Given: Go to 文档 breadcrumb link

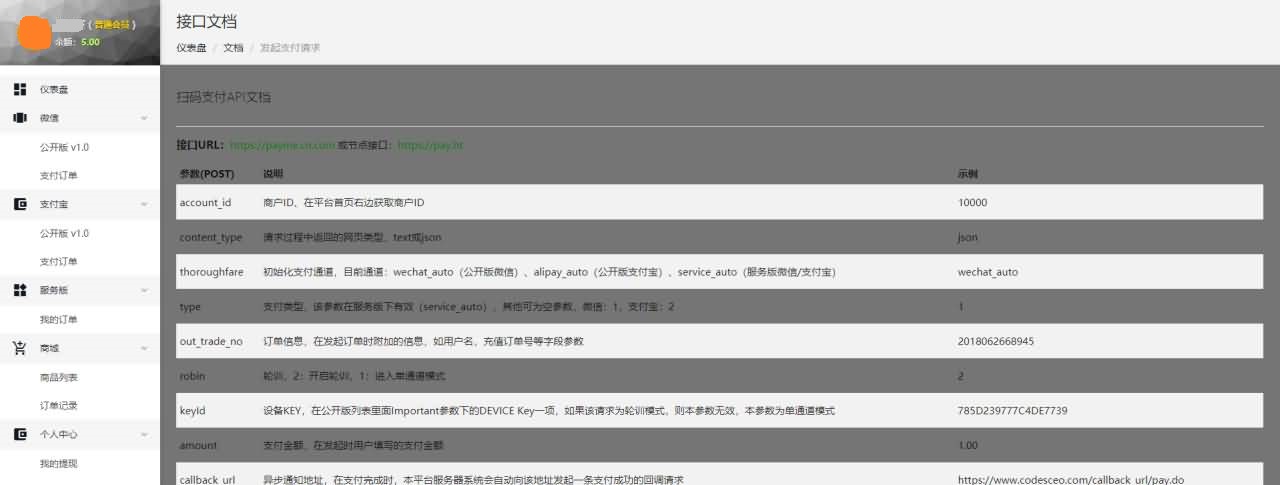Looking at the screenshot, I should click(233, 47).
